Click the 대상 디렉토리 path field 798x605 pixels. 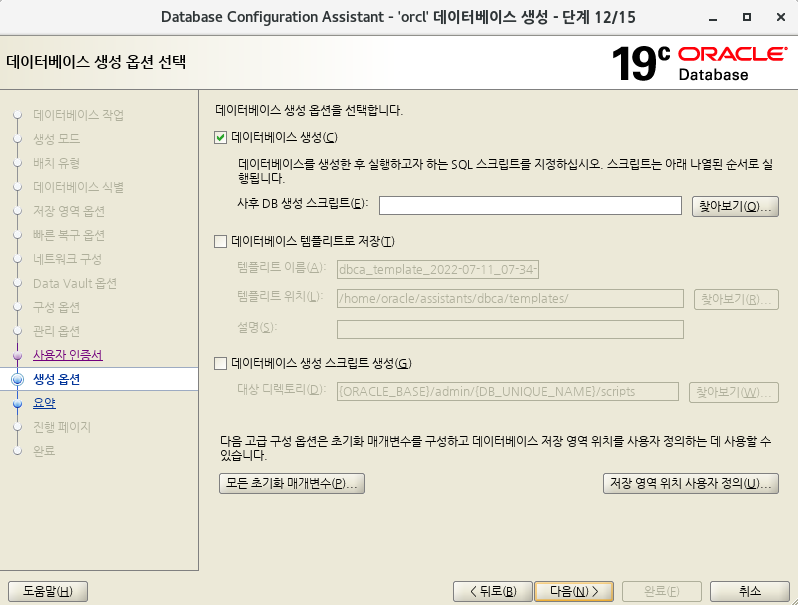507,392
